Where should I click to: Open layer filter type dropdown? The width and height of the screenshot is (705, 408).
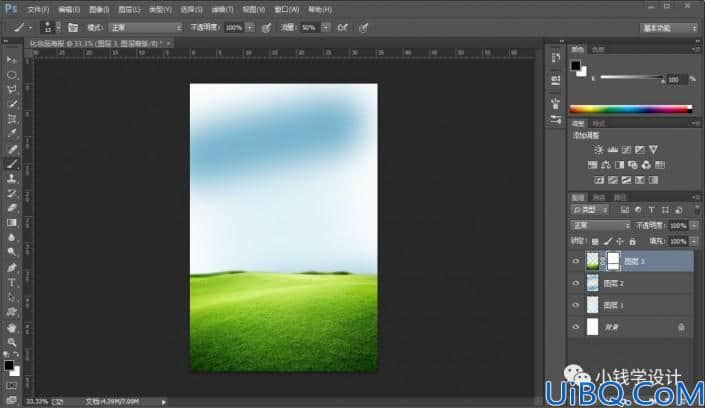590,210
